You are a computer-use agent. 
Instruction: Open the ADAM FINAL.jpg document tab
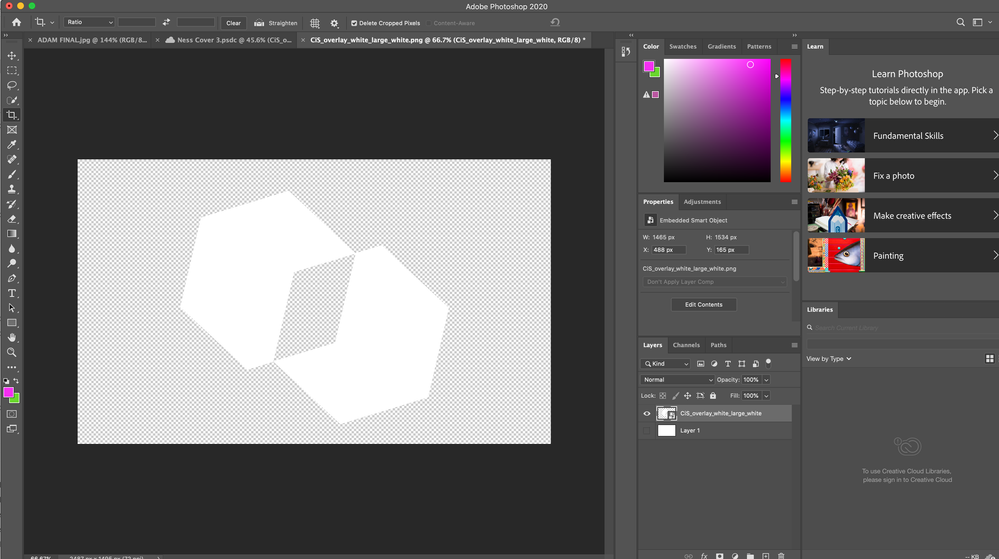click(x=92, y=40)
